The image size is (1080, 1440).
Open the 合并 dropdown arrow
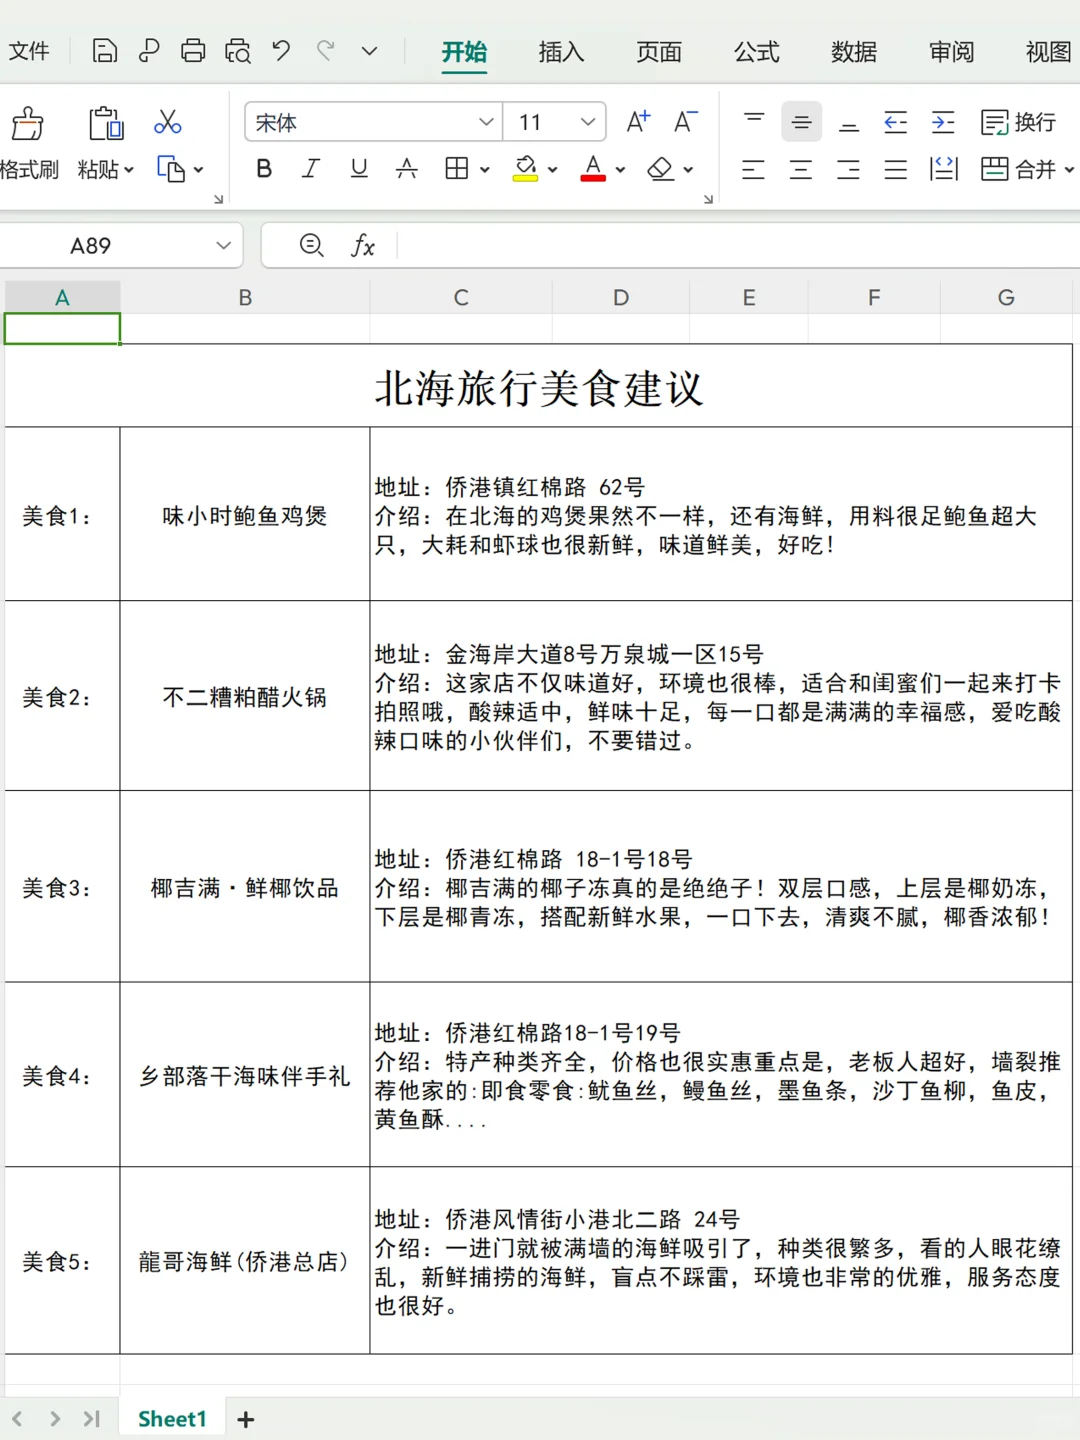(1069, 170)
